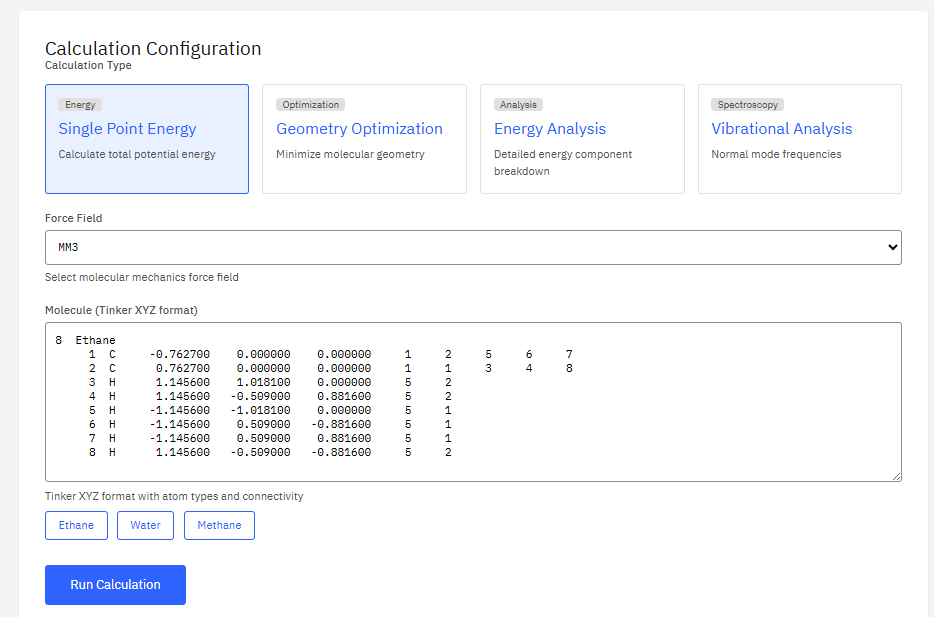The height and width of the screenshot is (617, 934).
Task: Click the Optimization badge tag
Action: [310, 104]
